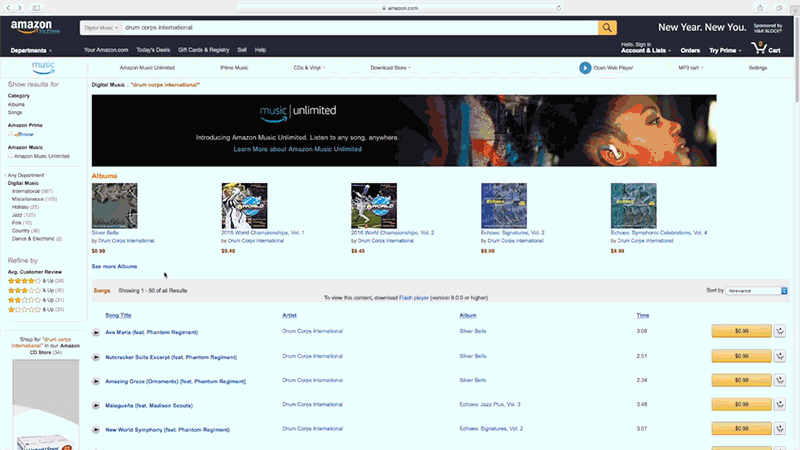Filter by 1 star & up
The width and height of the screenshot is (800, 450).
point(36,310)
